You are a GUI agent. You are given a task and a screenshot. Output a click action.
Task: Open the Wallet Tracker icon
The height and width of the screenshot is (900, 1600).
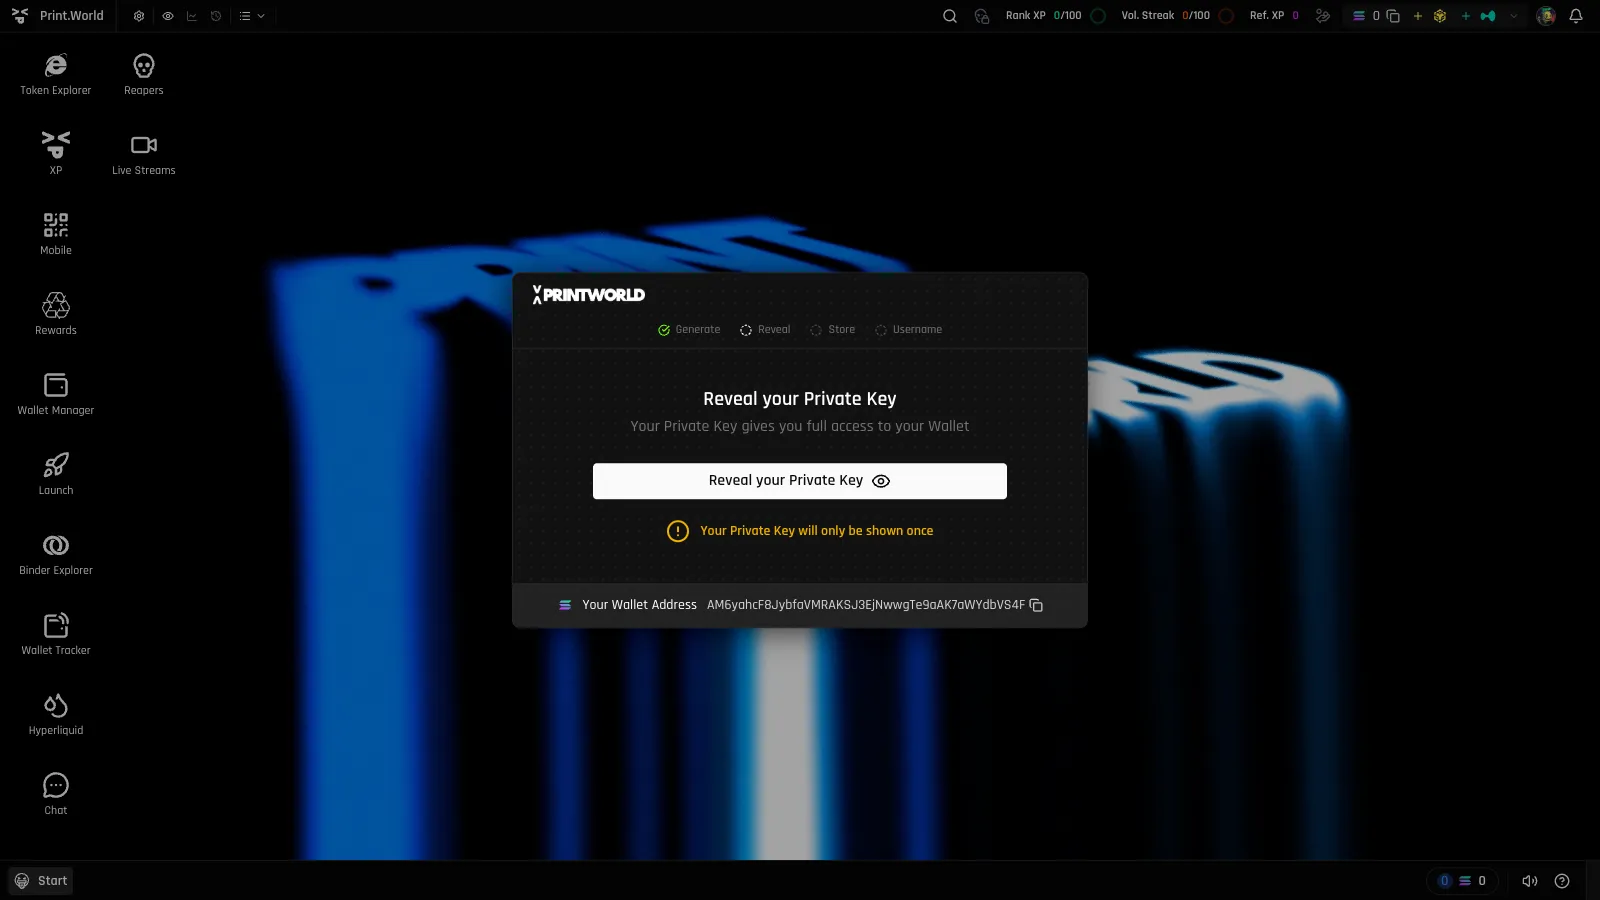click(56, 633)
